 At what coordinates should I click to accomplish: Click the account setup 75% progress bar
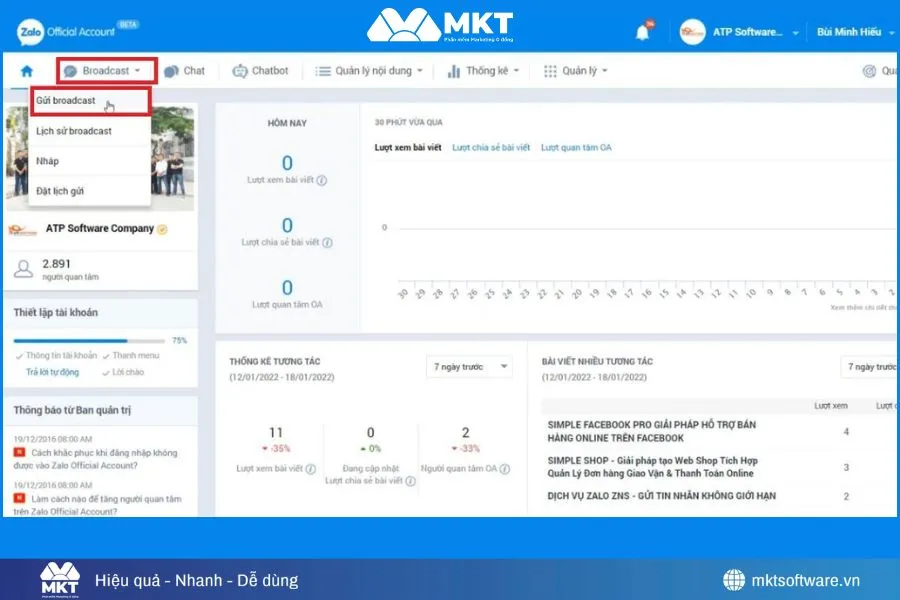click(x=90, y=341)
